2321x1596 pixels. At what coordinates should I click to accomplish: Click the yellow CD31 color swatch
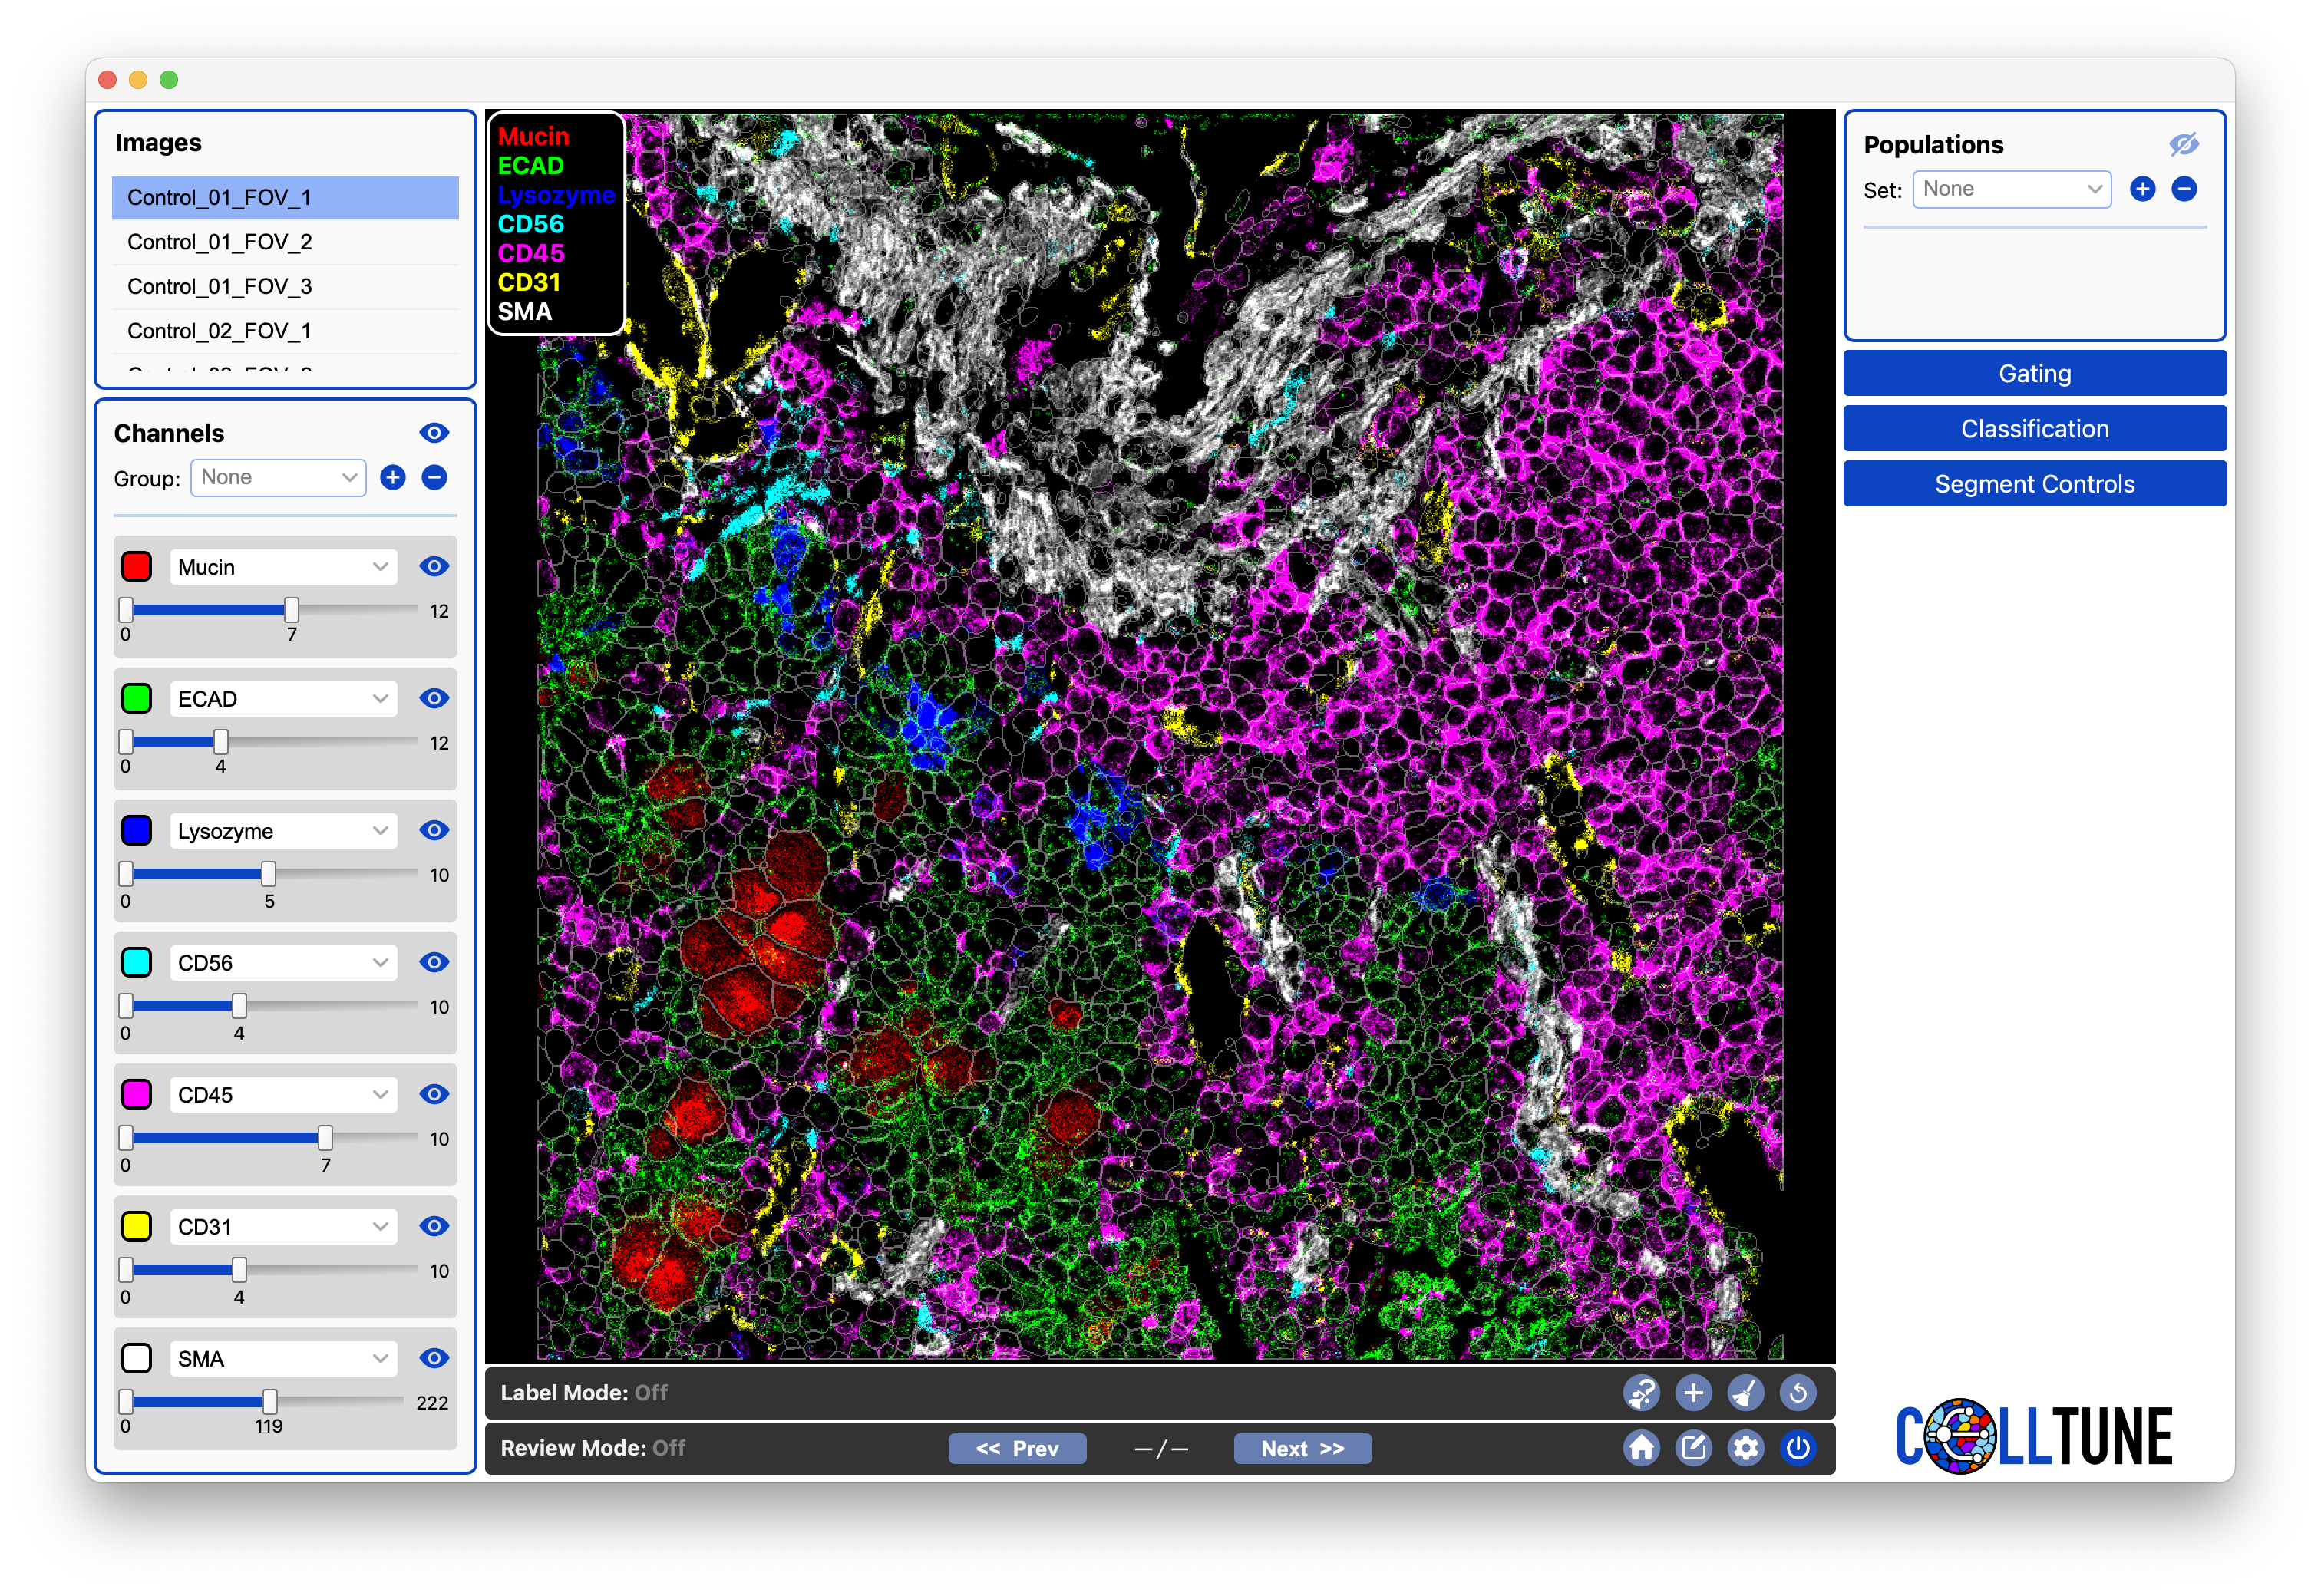tap(137, 1226)
